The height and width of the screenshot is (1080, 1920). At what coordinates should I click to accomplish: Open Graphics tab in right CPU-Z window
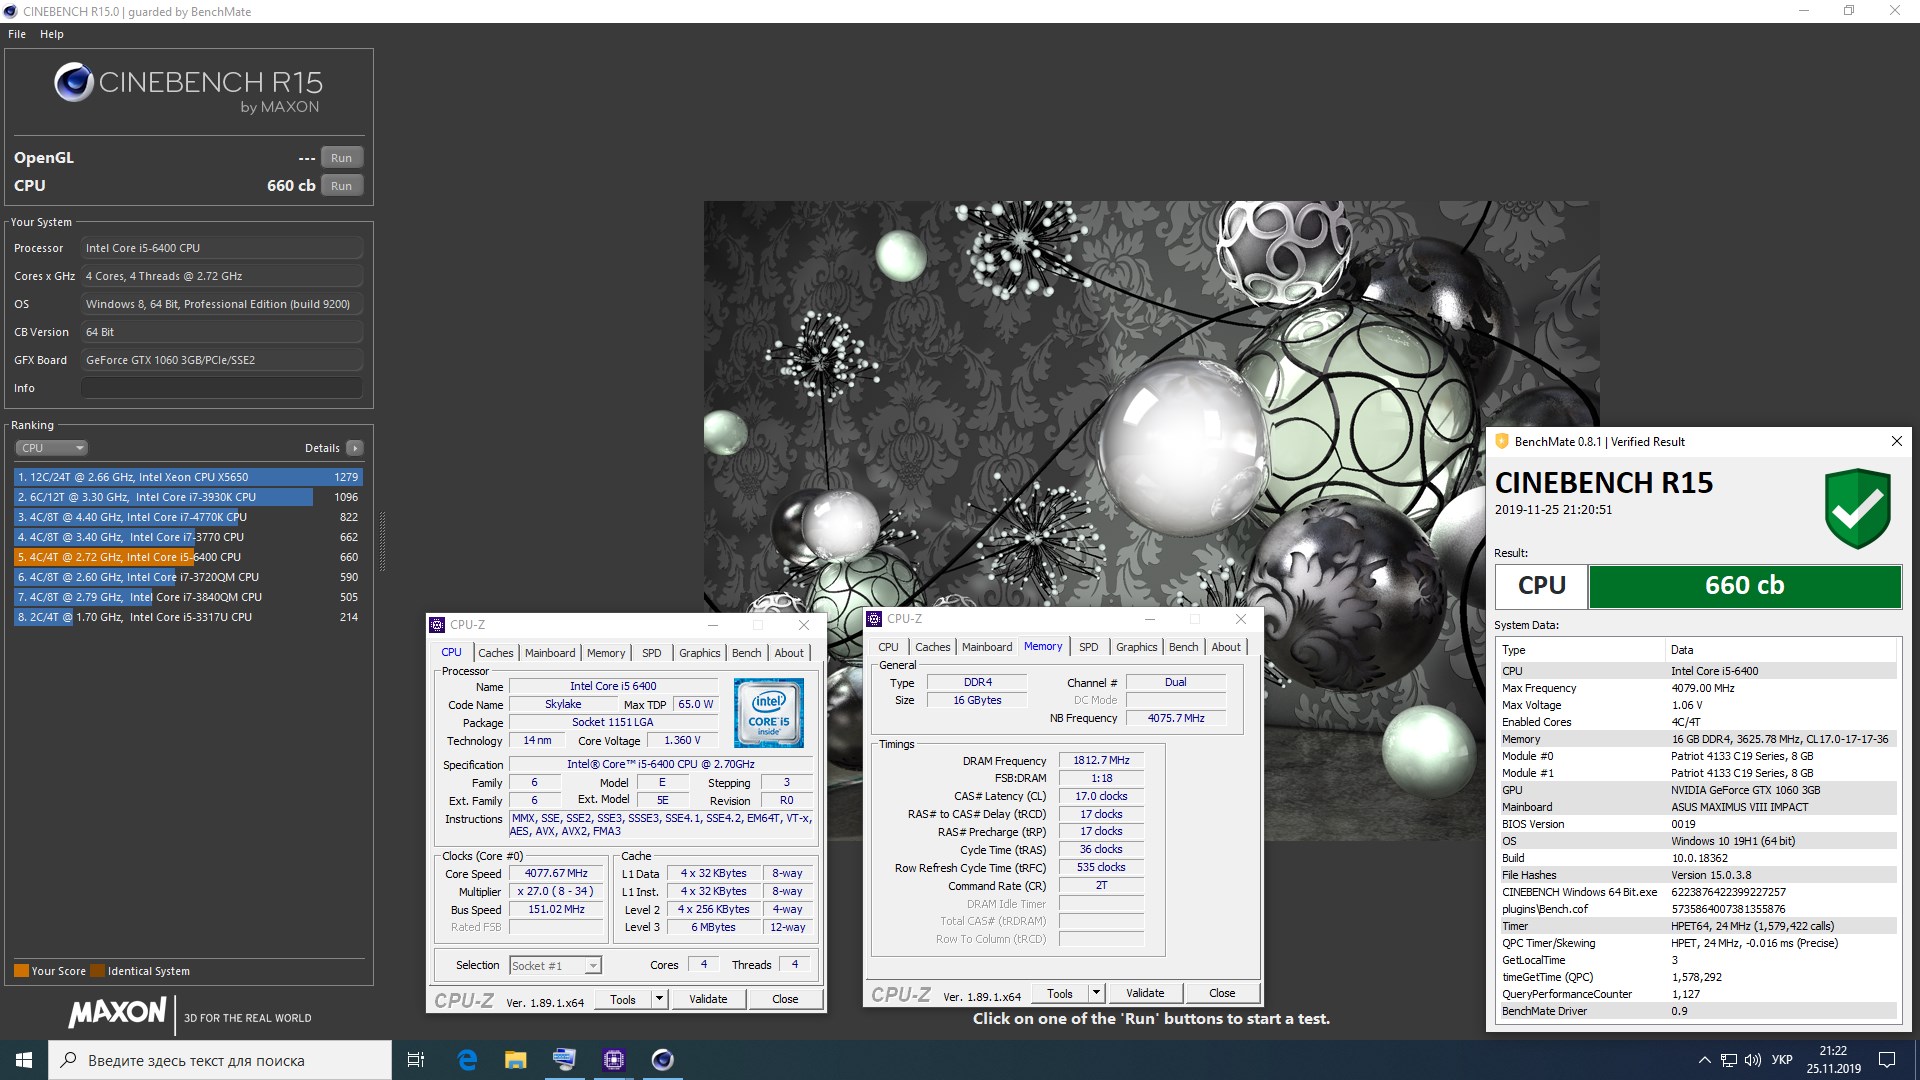tap(1137, 647)
